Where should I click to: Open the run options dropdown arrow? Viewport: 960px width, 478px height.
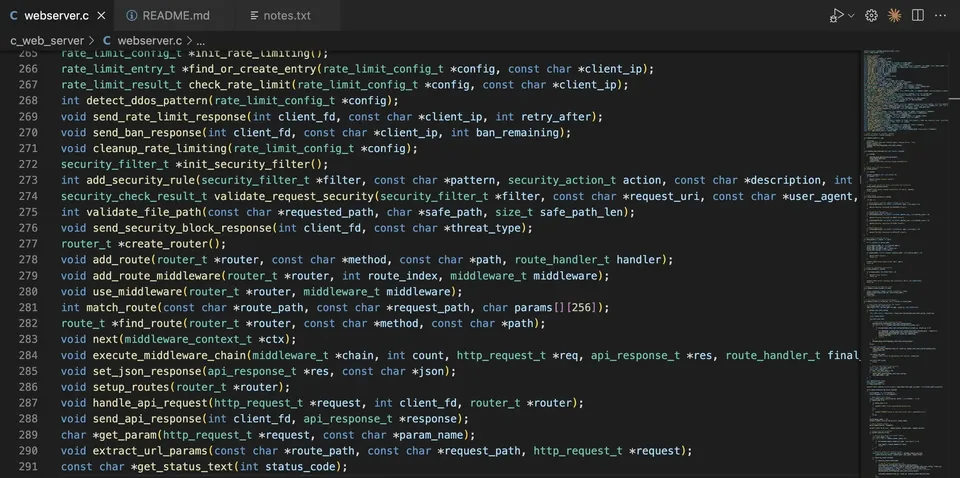(x=851, y=16)
